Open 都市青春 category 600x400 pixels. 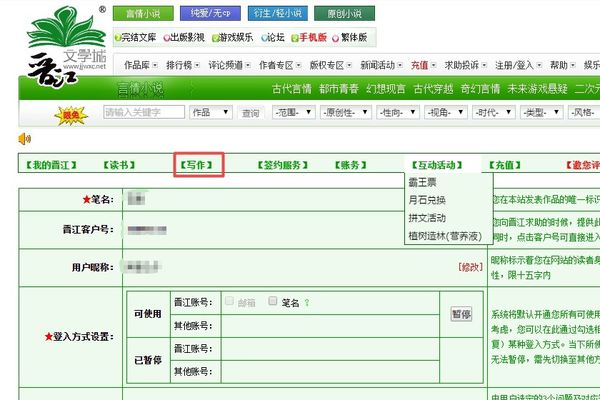[339, 89]
